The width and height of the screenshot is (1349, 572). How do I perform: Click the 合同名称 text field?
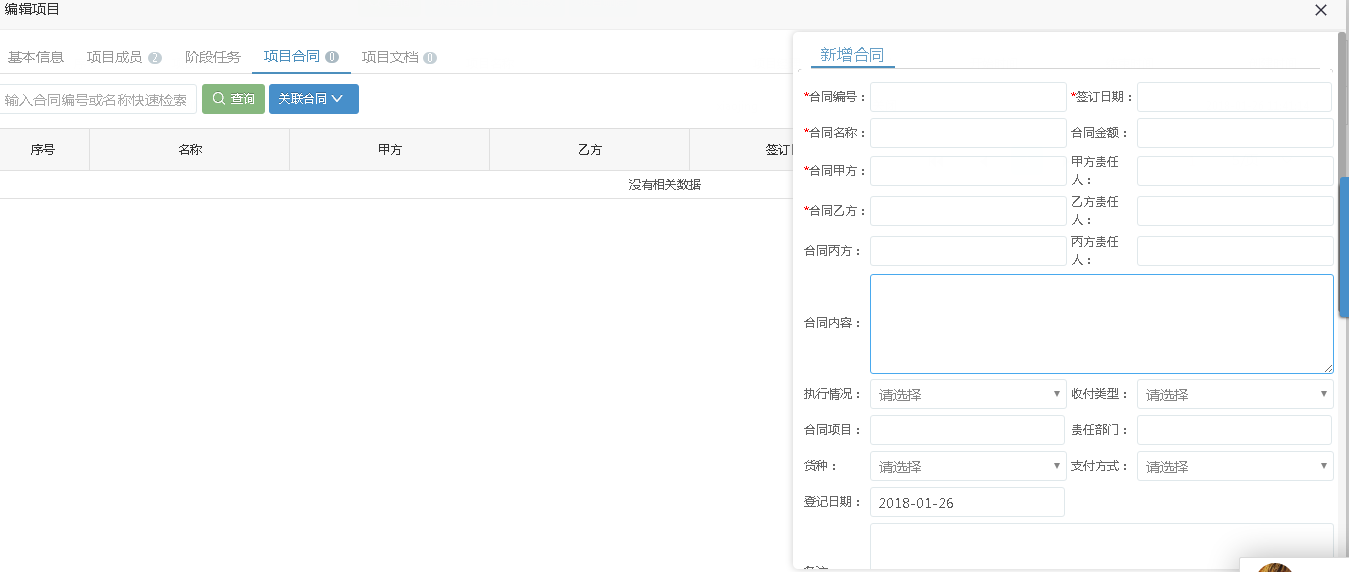967,133
